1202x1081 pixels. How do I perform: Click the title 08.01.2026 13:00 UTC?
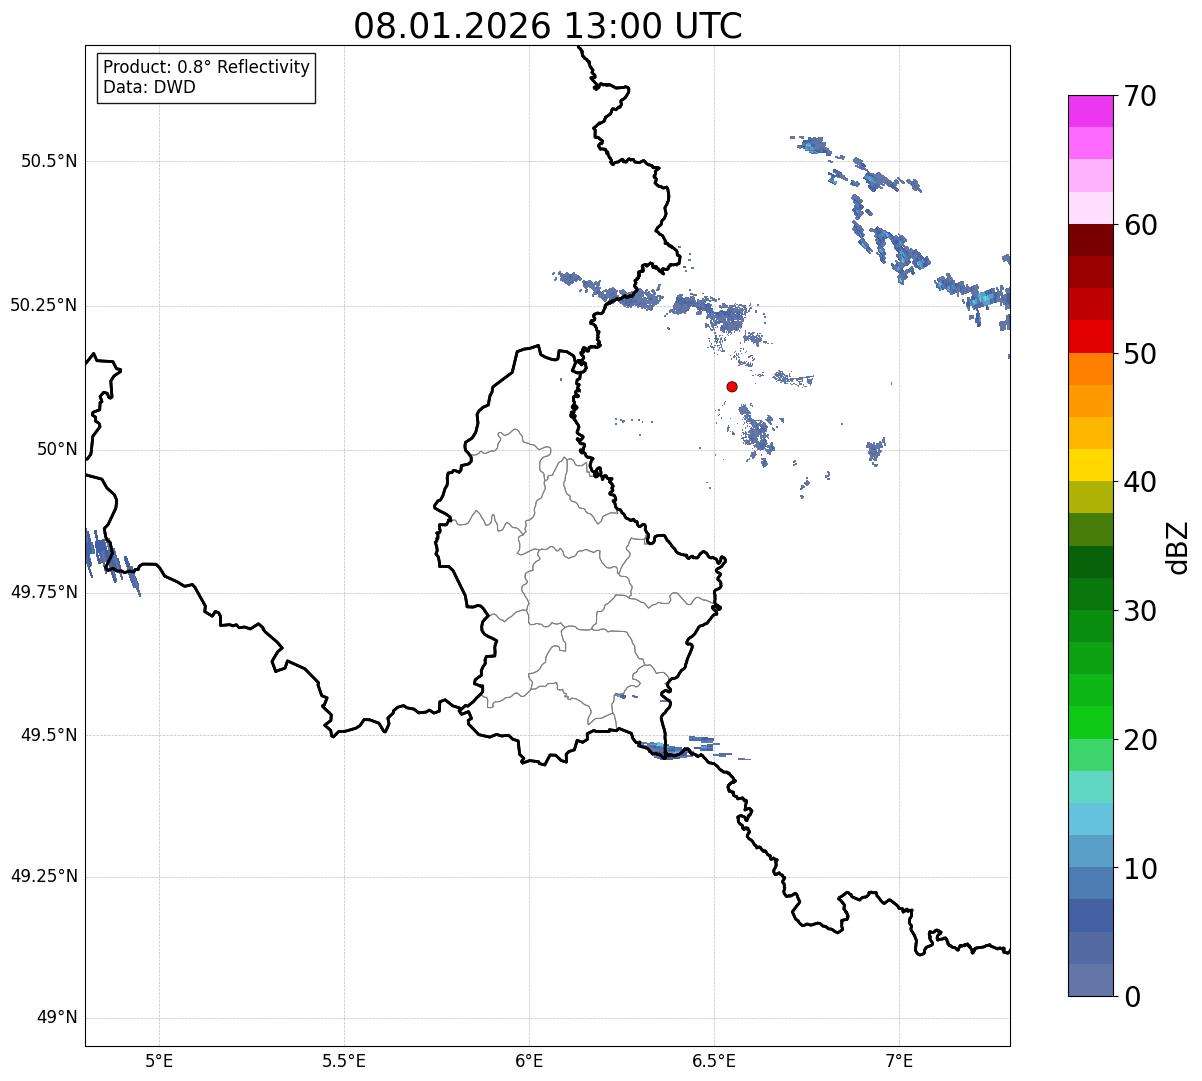click(x=548, y=26)
